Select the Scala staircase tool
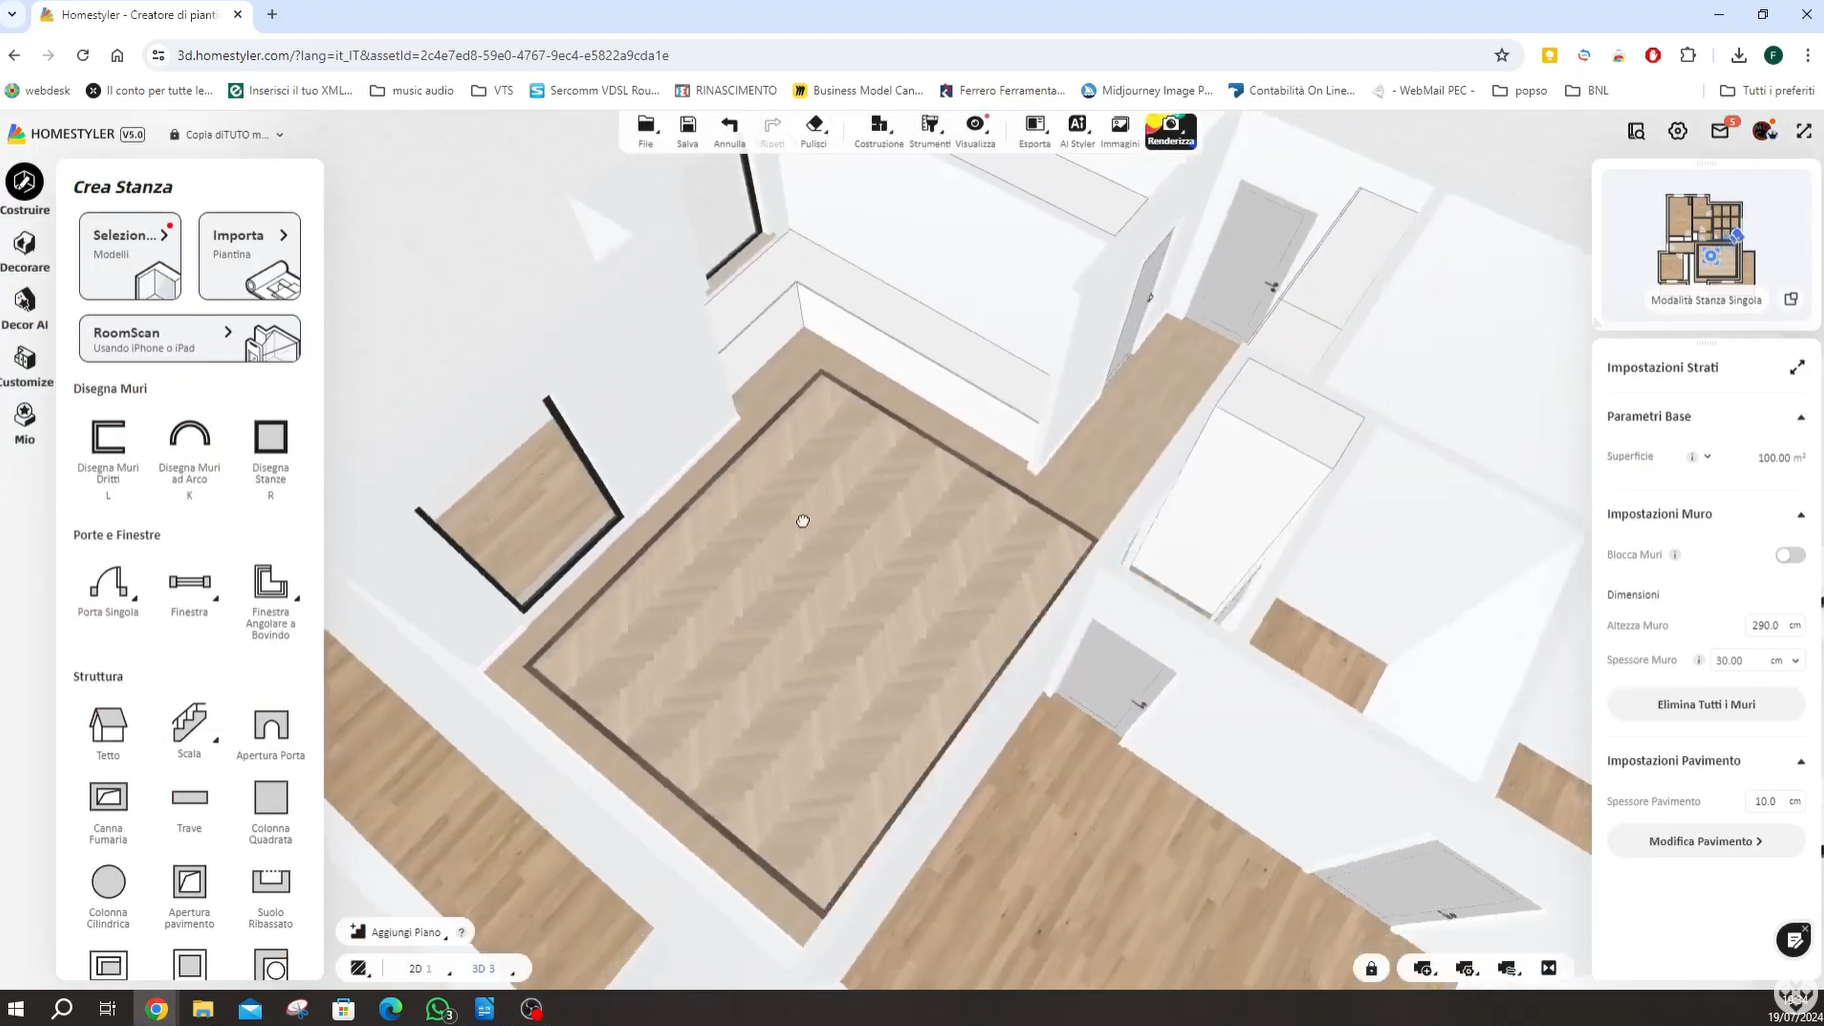The width and height of the screenshot is (1824, 1026). point(189,724)
